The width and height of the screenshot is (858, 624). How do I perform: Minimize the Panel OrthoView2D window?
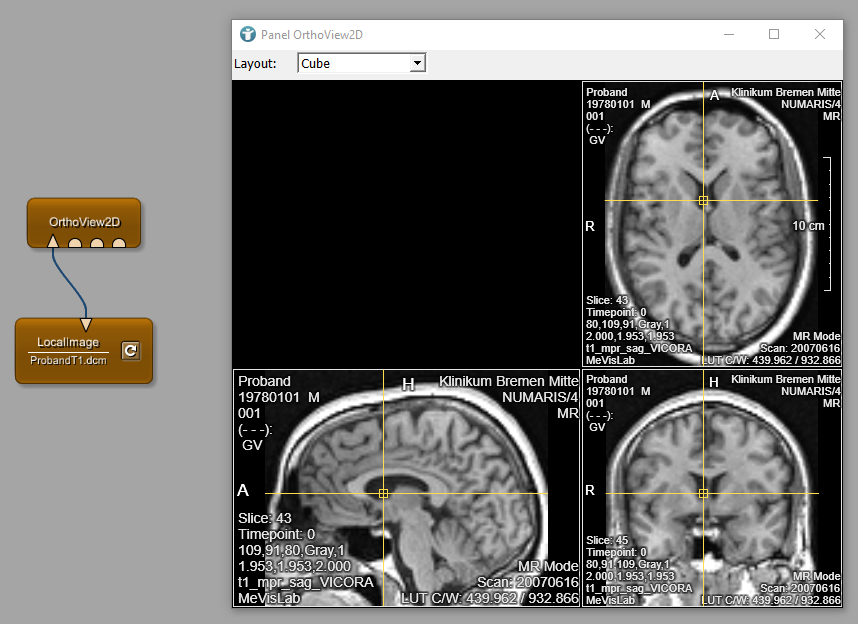(727, 34)
